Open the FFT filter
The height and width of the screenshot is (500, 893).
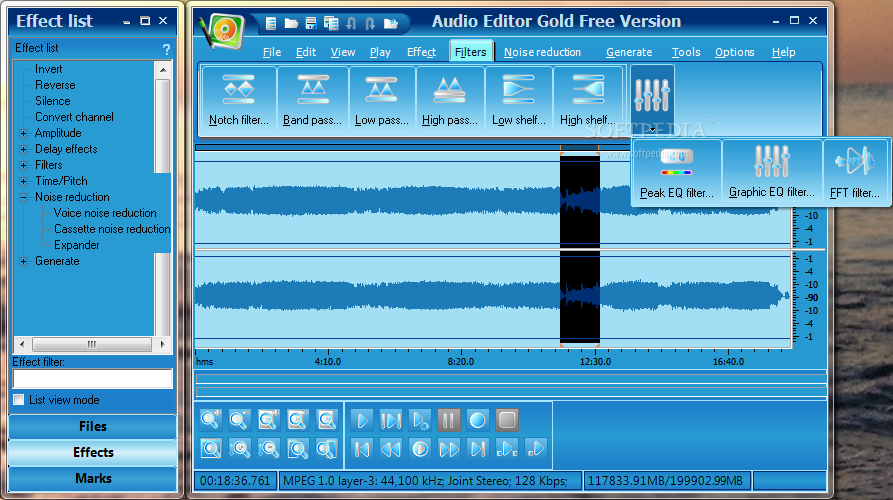855,173
